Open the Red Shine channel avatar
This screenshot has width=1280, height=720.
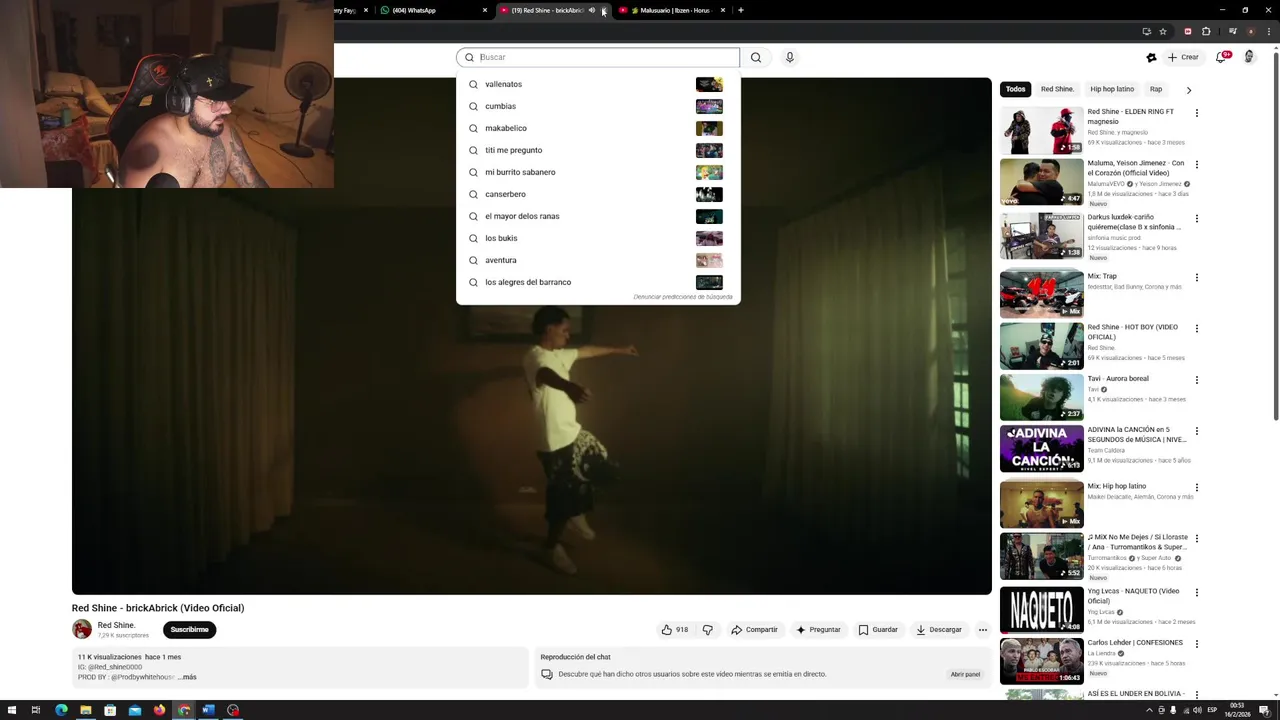[x=82, y=629]
